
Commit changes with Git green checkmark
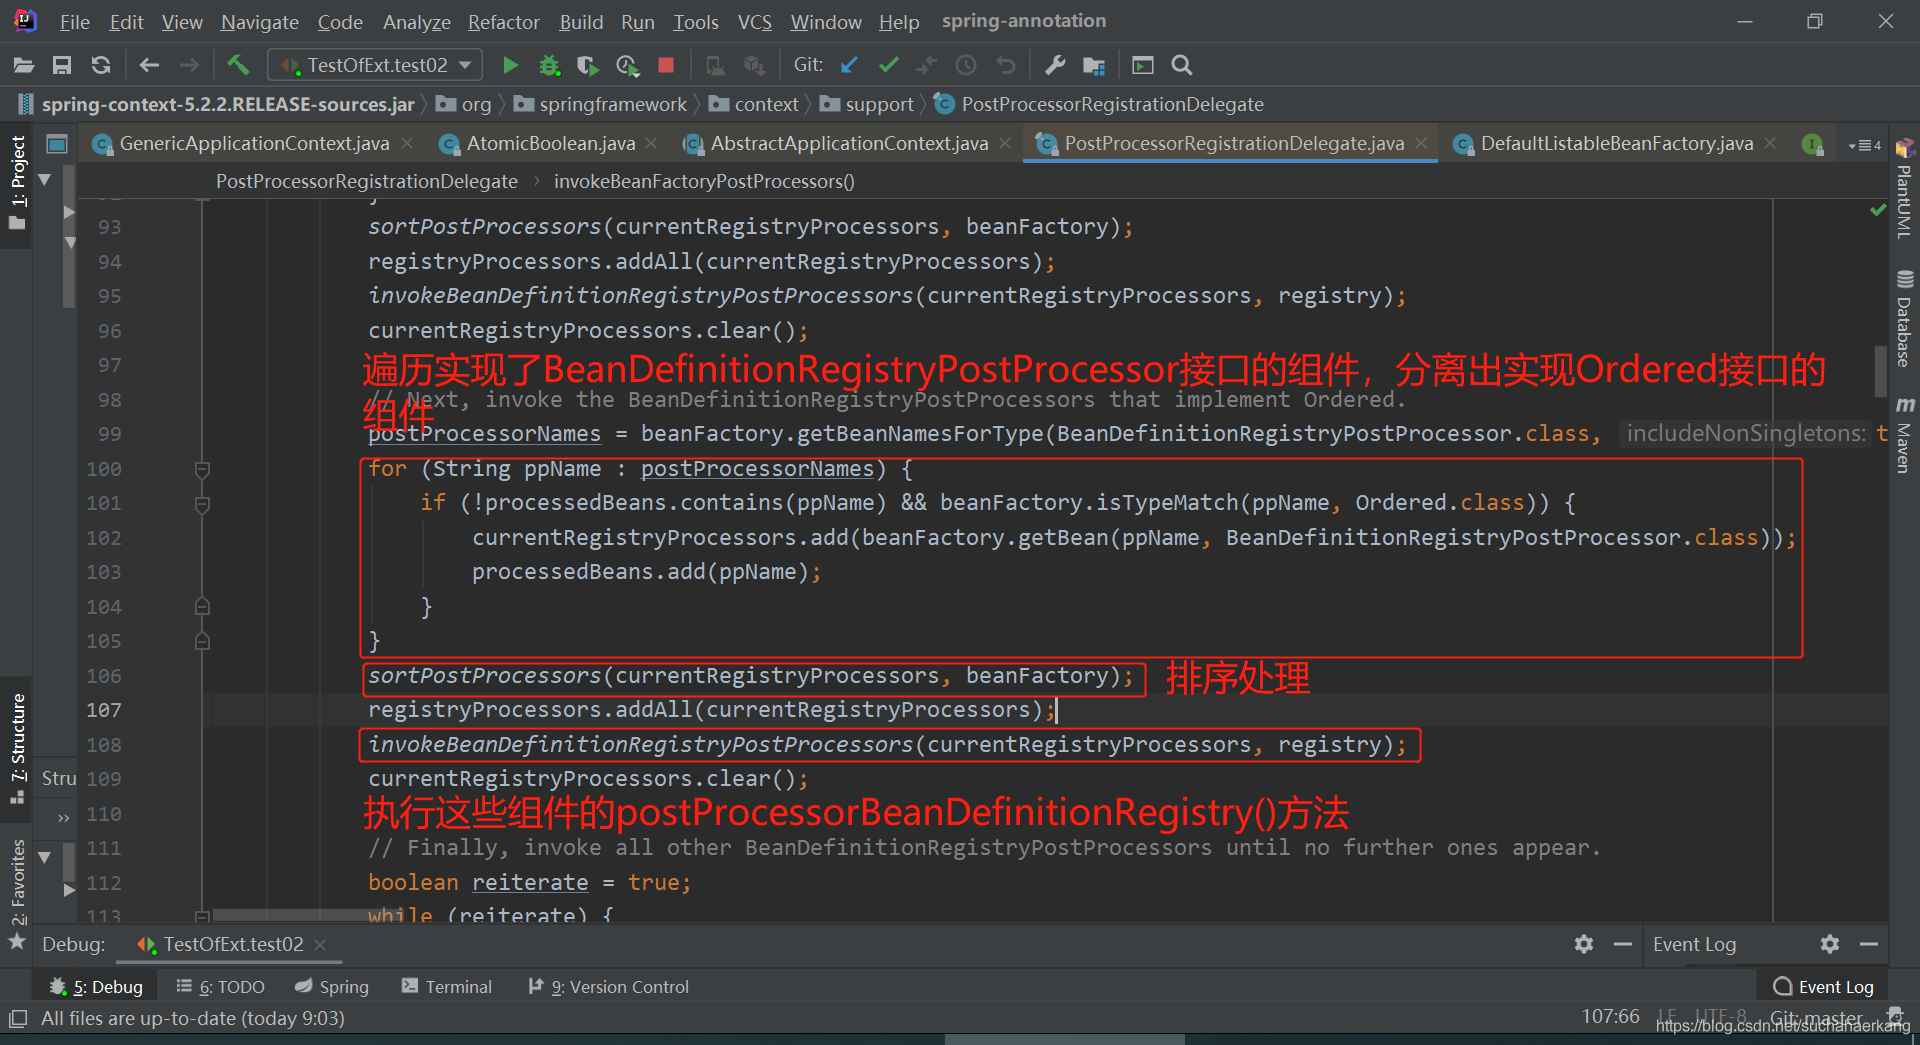[888, 65]
